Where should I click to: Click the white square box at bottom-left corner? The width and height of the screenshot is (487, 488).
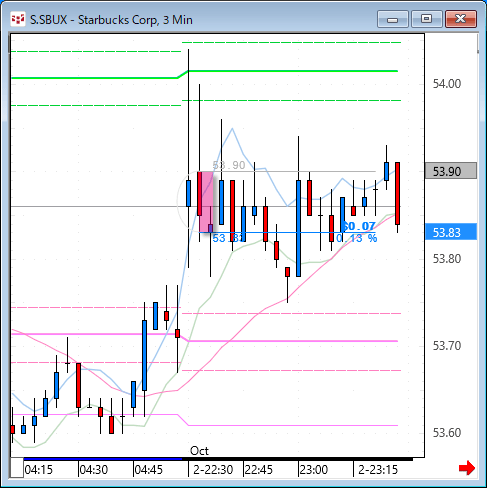pyautogui.click(x=17, y=468)
